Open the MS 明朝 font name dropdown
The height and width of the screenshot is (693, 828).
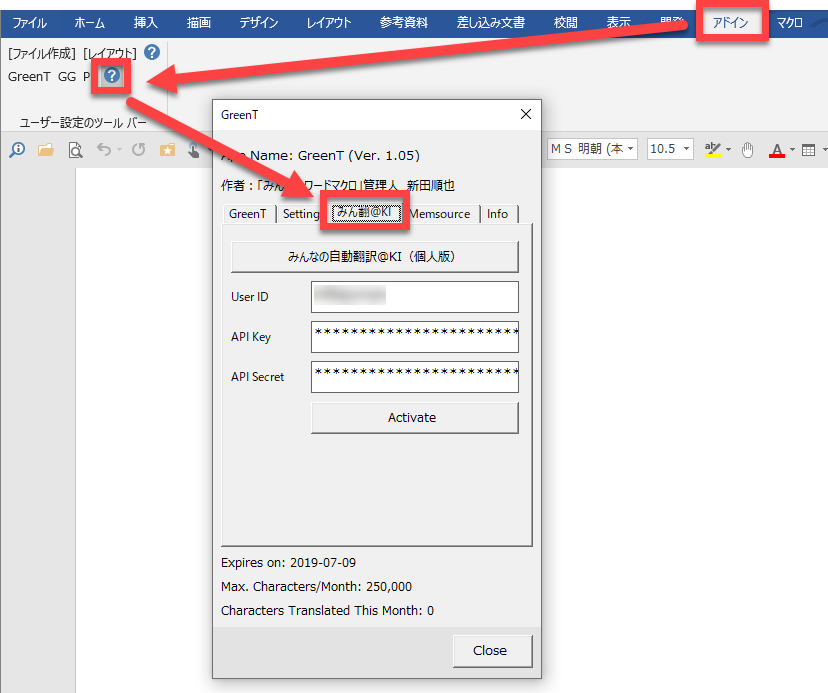click(630, 149)
